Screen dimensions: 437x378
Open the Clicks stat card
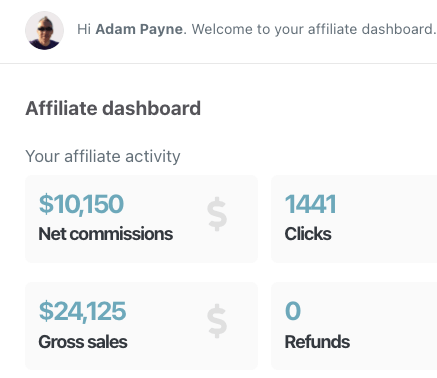354,219
